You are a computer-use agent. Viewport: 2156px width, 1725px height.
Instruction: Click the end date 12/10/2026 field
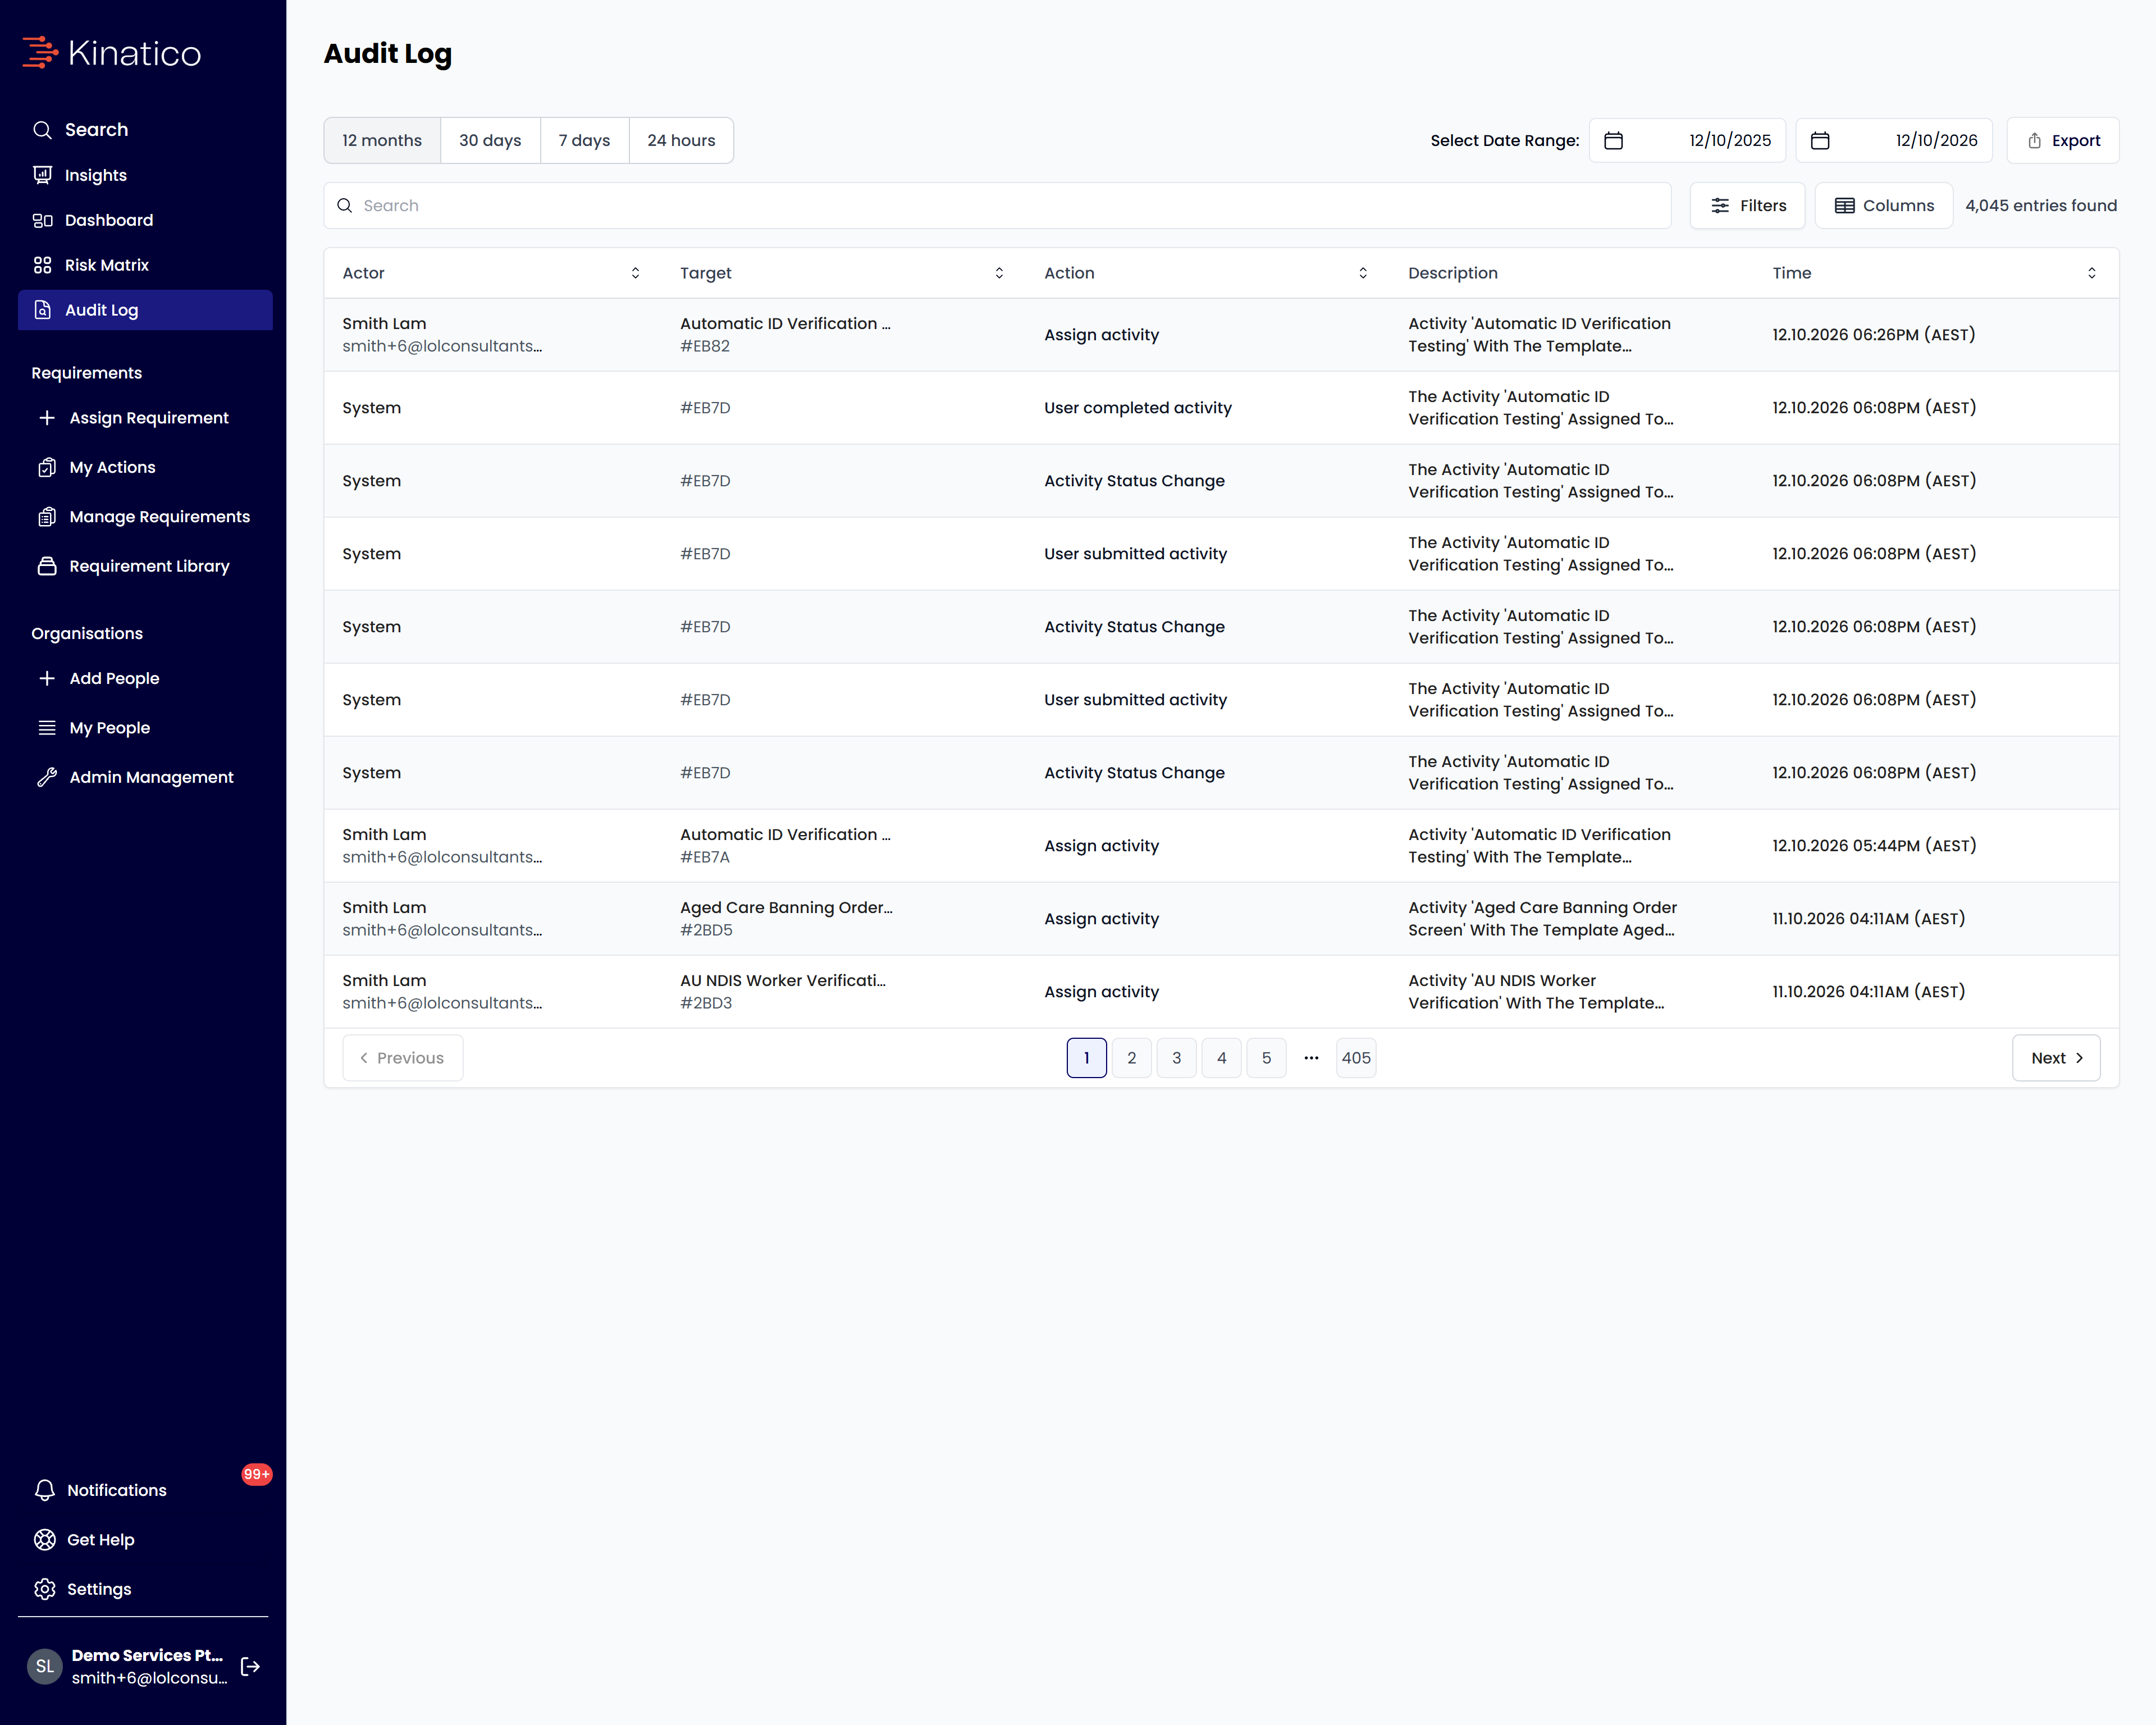(x=1894, y=141)
